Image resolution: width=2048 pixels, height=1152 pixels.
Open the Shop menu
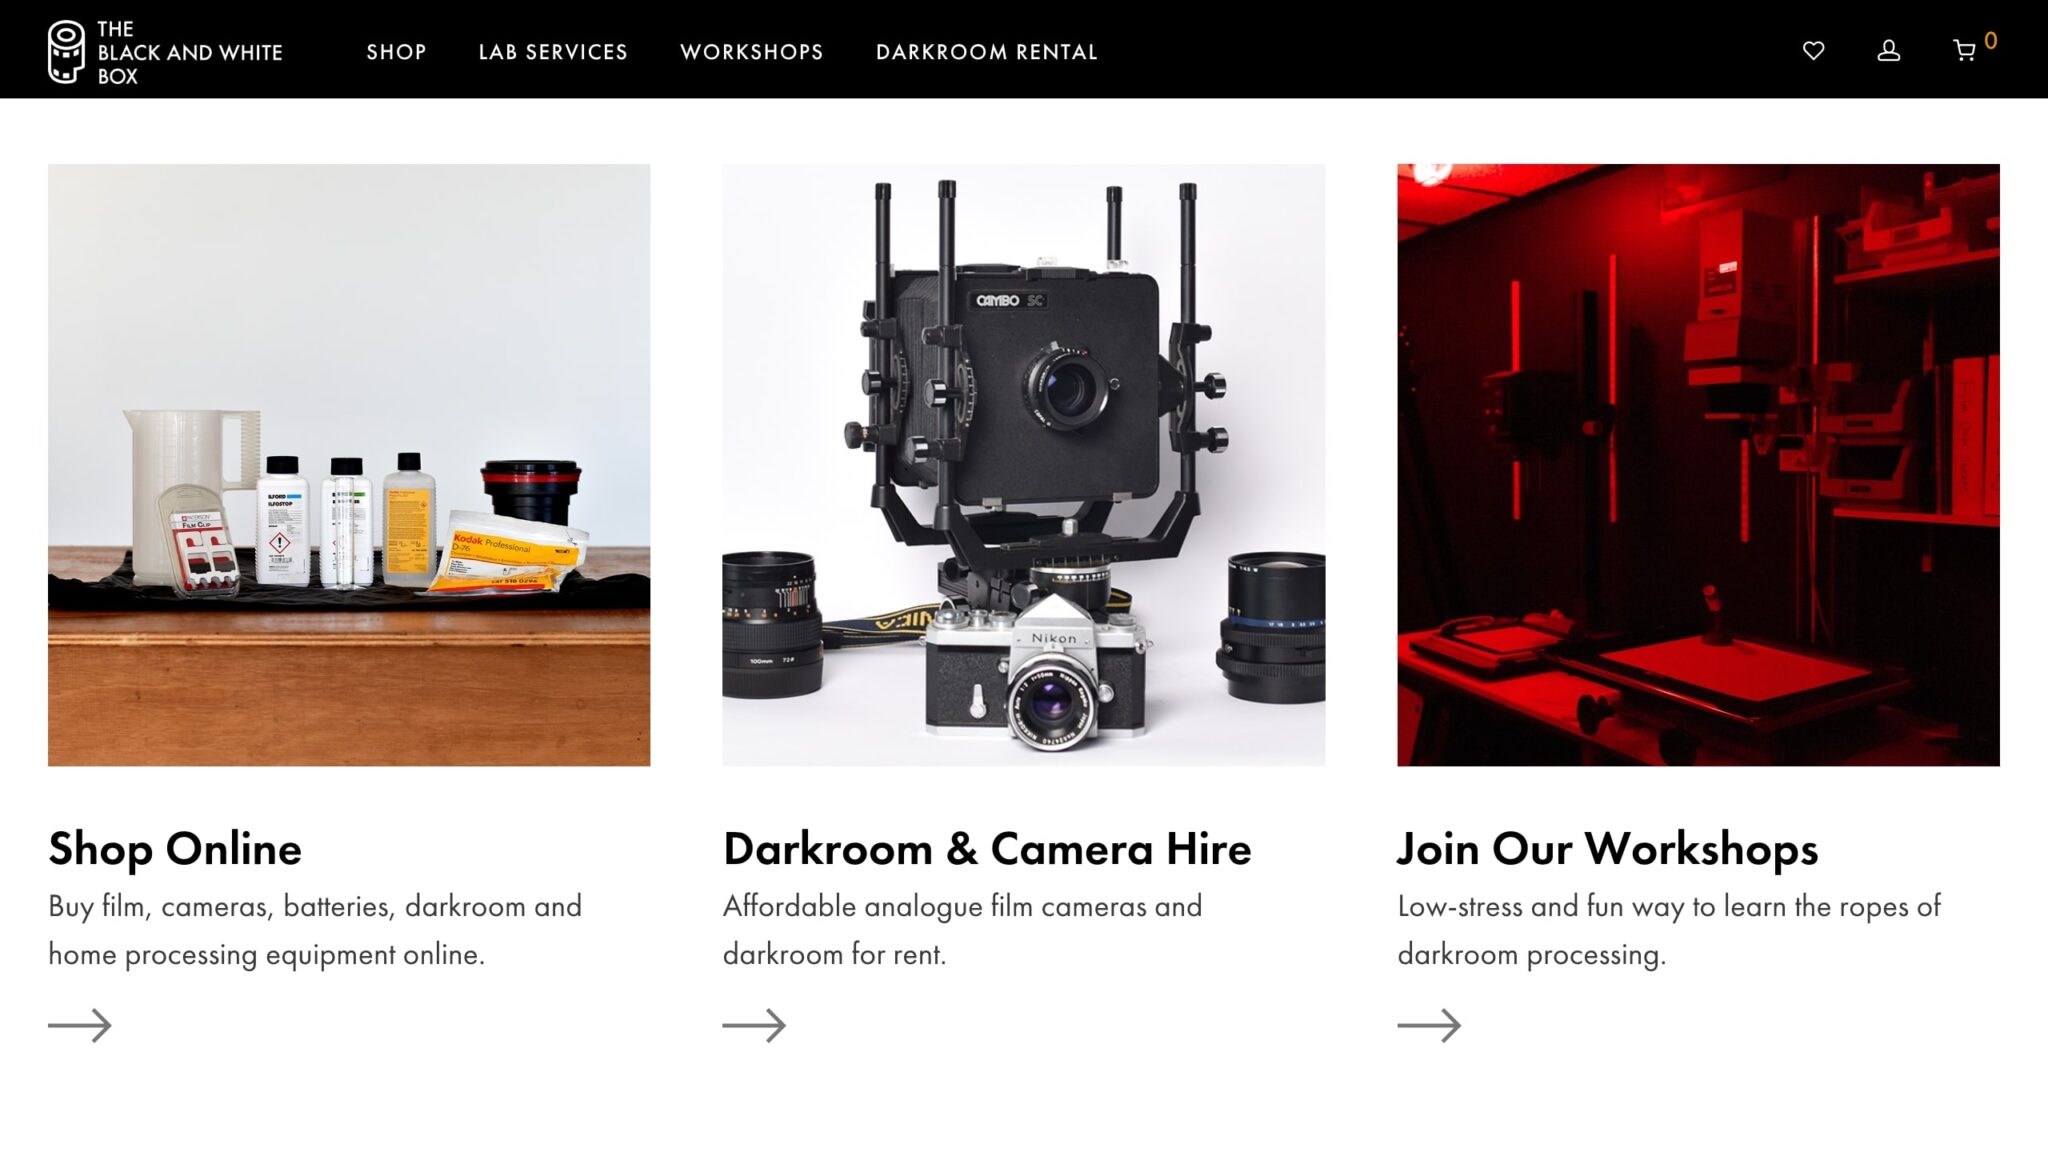click(396, 52)
